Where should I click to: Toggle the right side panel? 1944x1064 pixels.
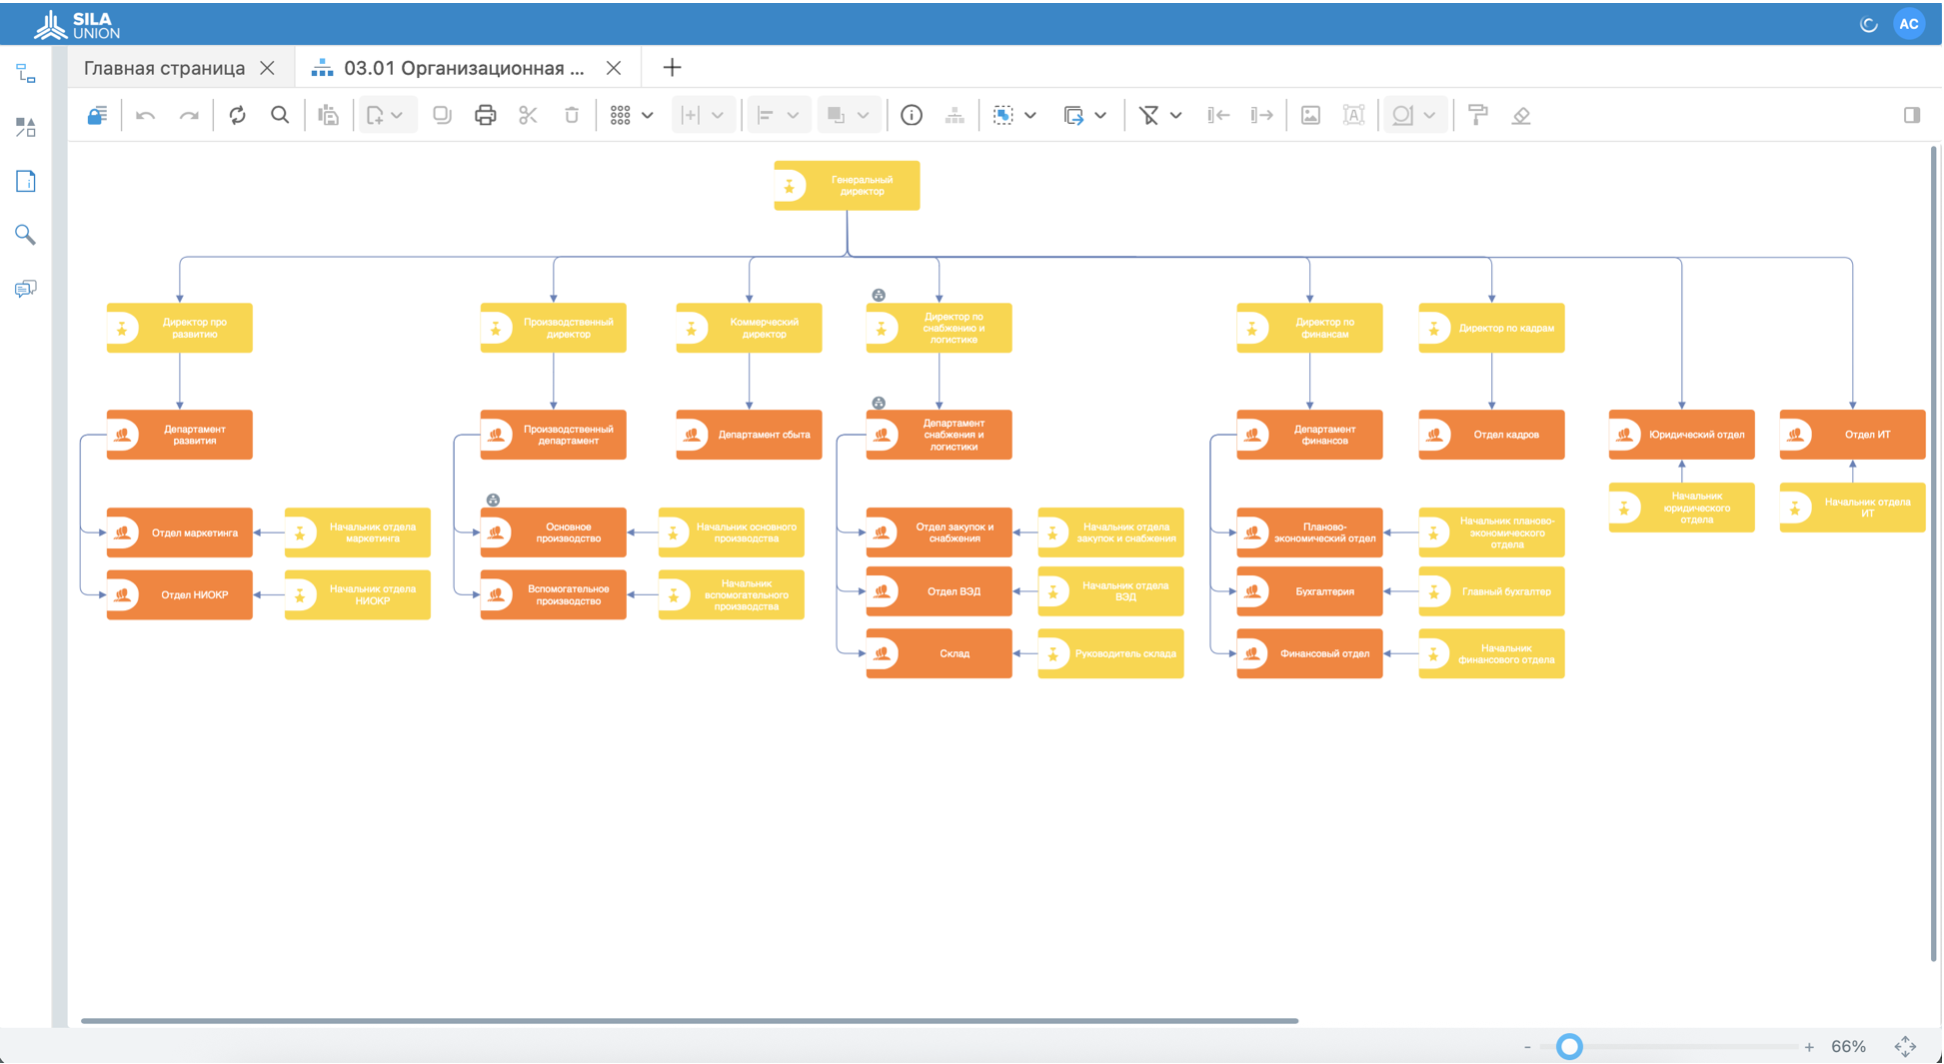pos(1911,115)
